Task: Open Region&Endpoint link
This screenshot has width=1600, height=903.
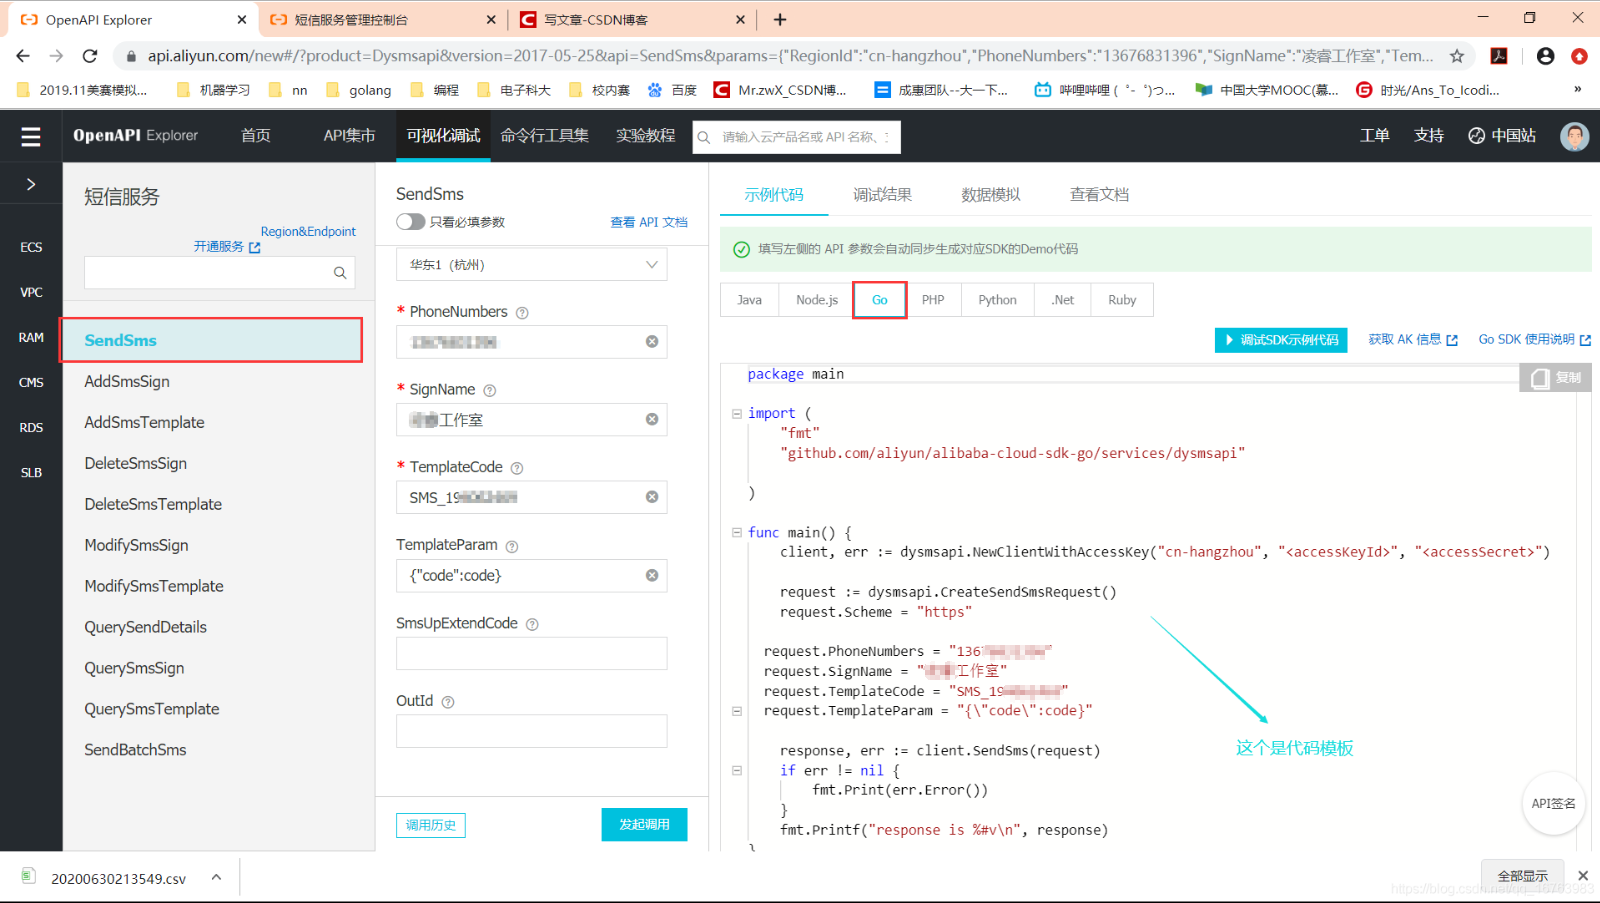Action: (x=308, y=232)
